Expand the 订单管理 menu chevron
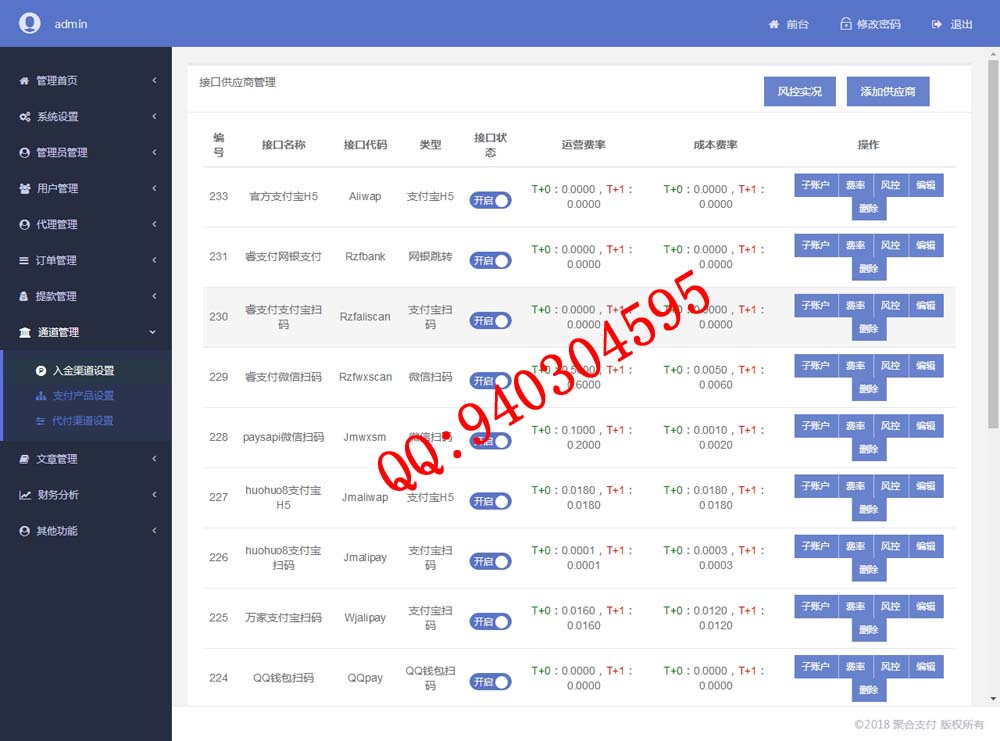Viewport: 1000px width, 741px height. tap(154, 260)
